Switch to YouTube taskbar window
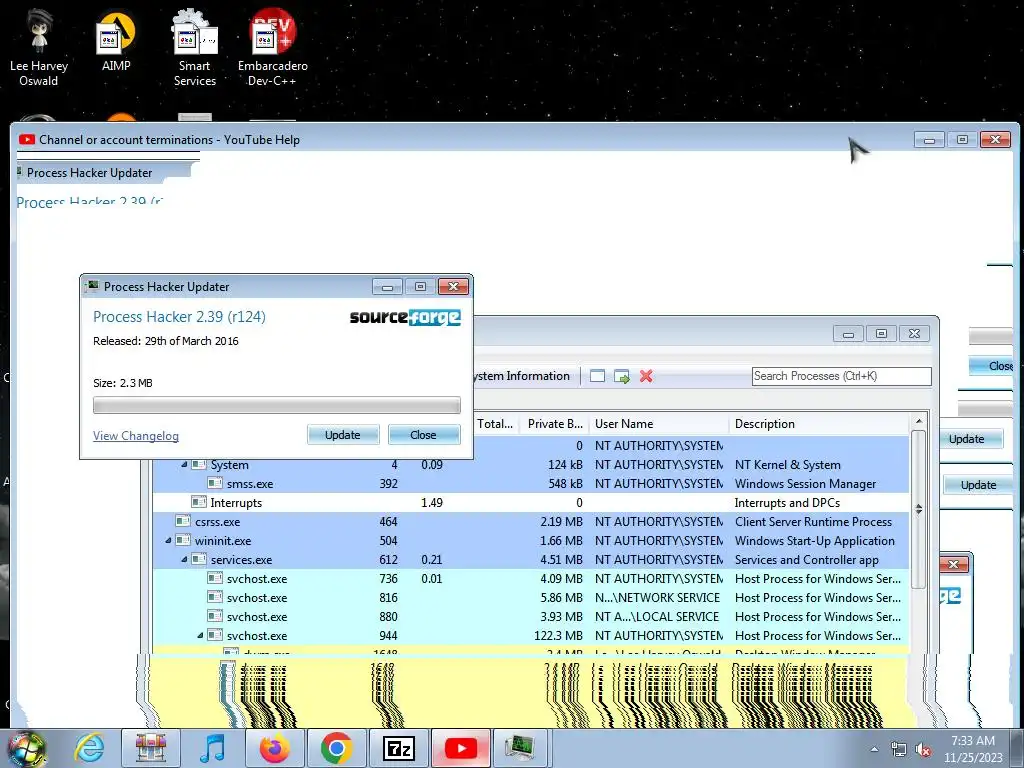The image size is (1024, 768). click(460, 748)
